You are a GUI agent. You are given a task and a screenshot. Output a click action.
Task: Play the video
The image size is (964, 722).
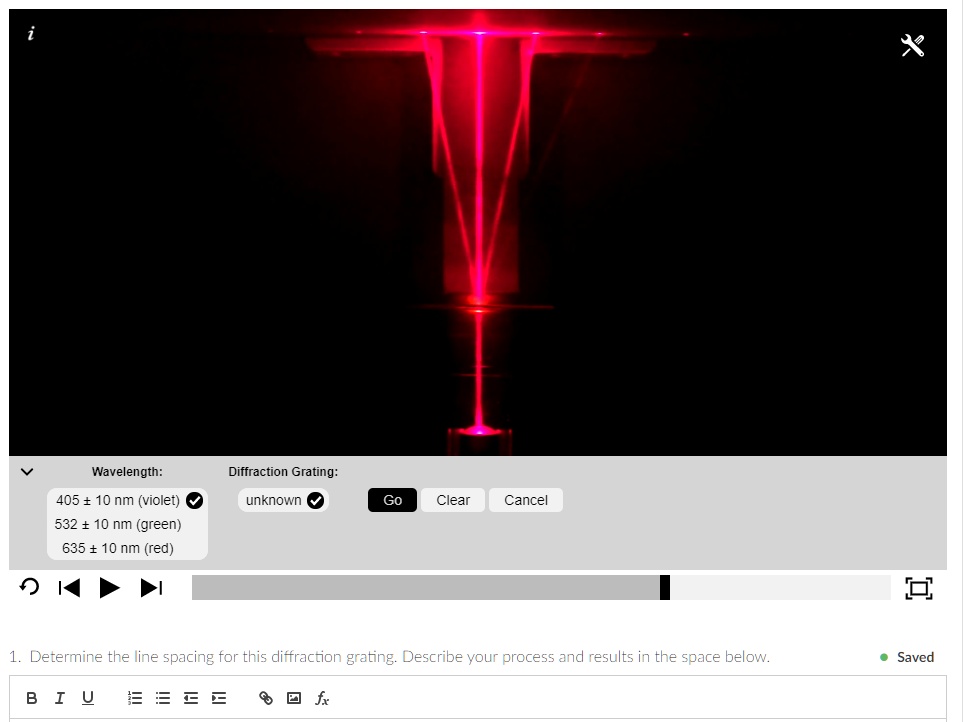point(110,588)
